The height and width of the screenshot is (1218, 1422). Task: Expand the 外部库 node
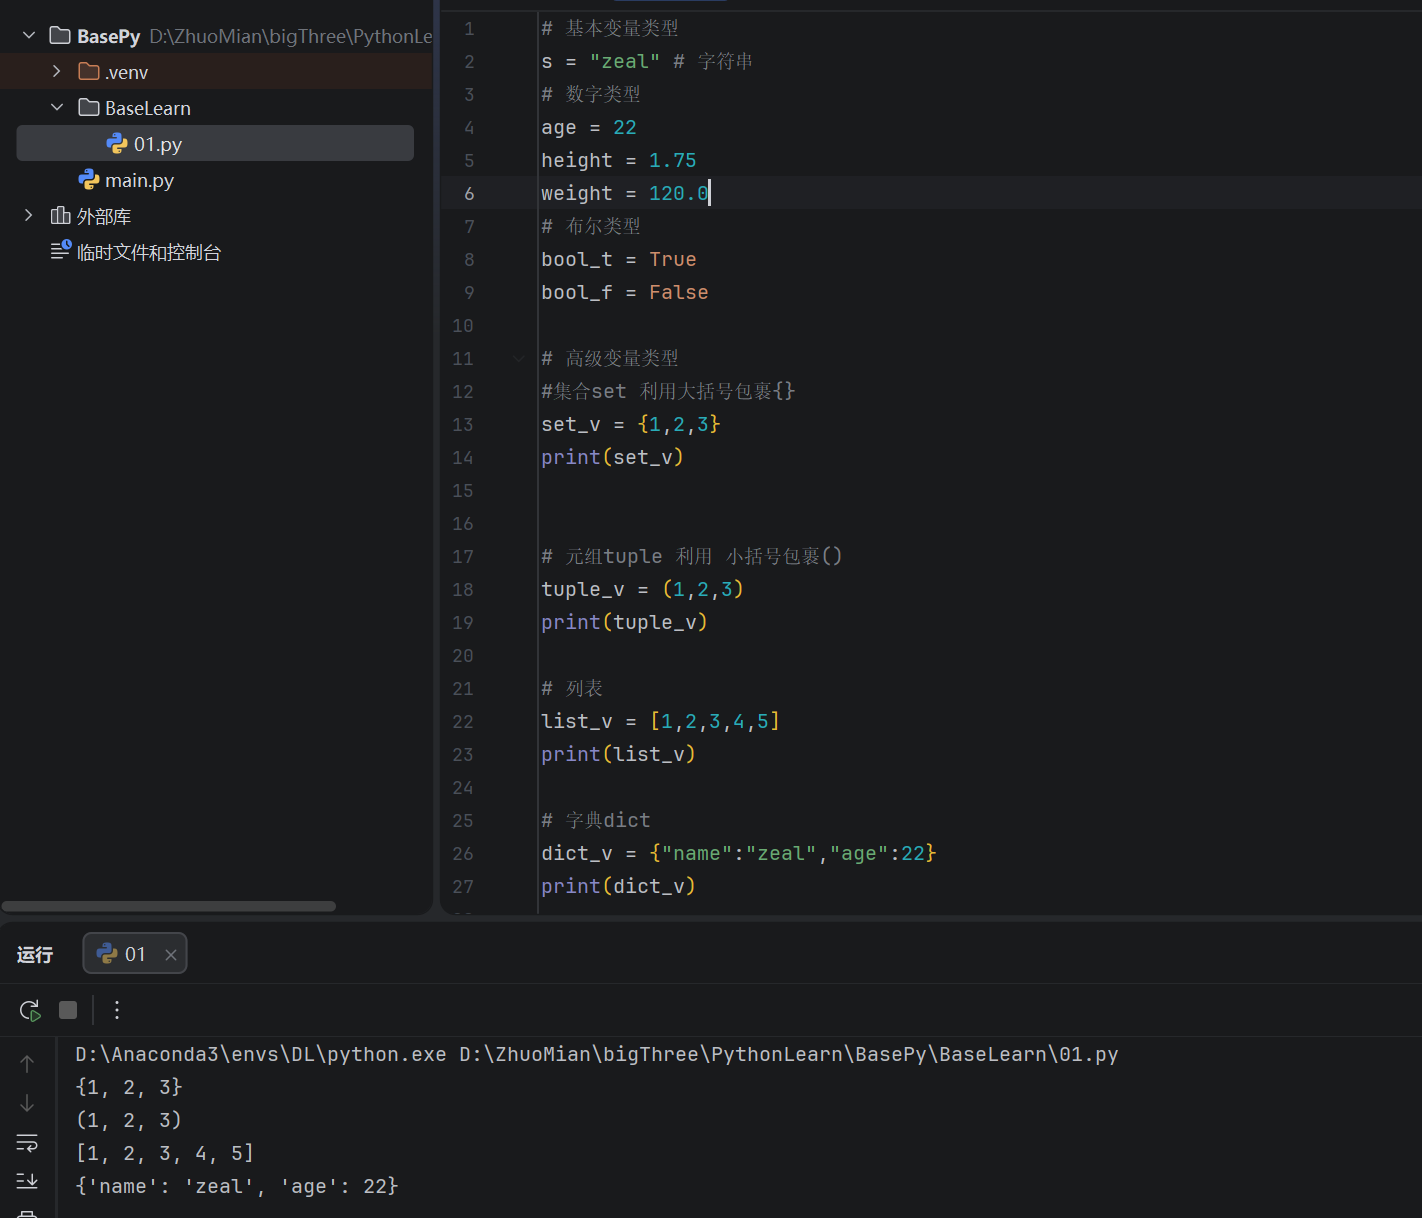pyautogui.click(x=29, y=216)
